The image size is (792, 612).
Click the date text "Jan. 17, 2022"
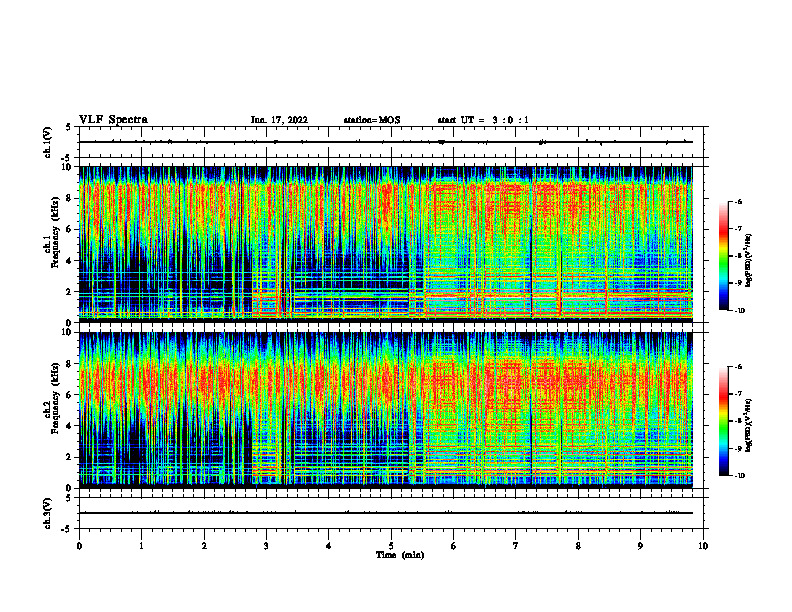tap(279, 120)
